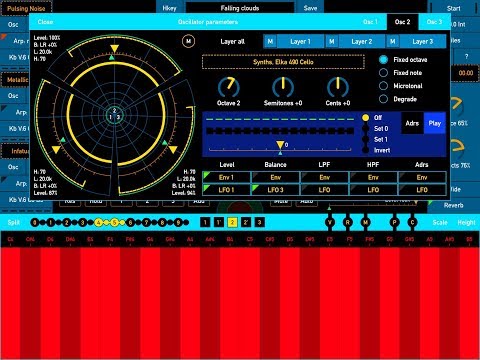Screen dimensions: 480x360
Task: Switch to the Osc 2 tab
Action: (402, 22)
